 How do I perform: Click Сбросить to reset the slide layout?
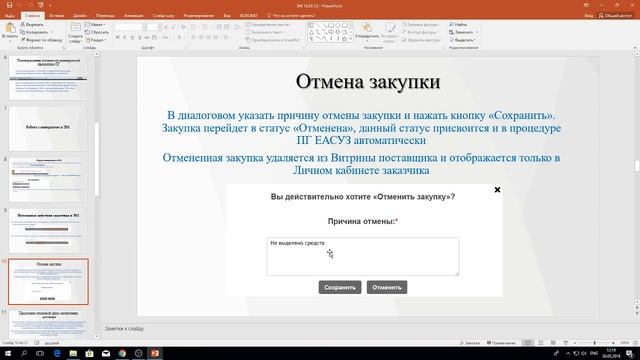[x=97, y=32]
